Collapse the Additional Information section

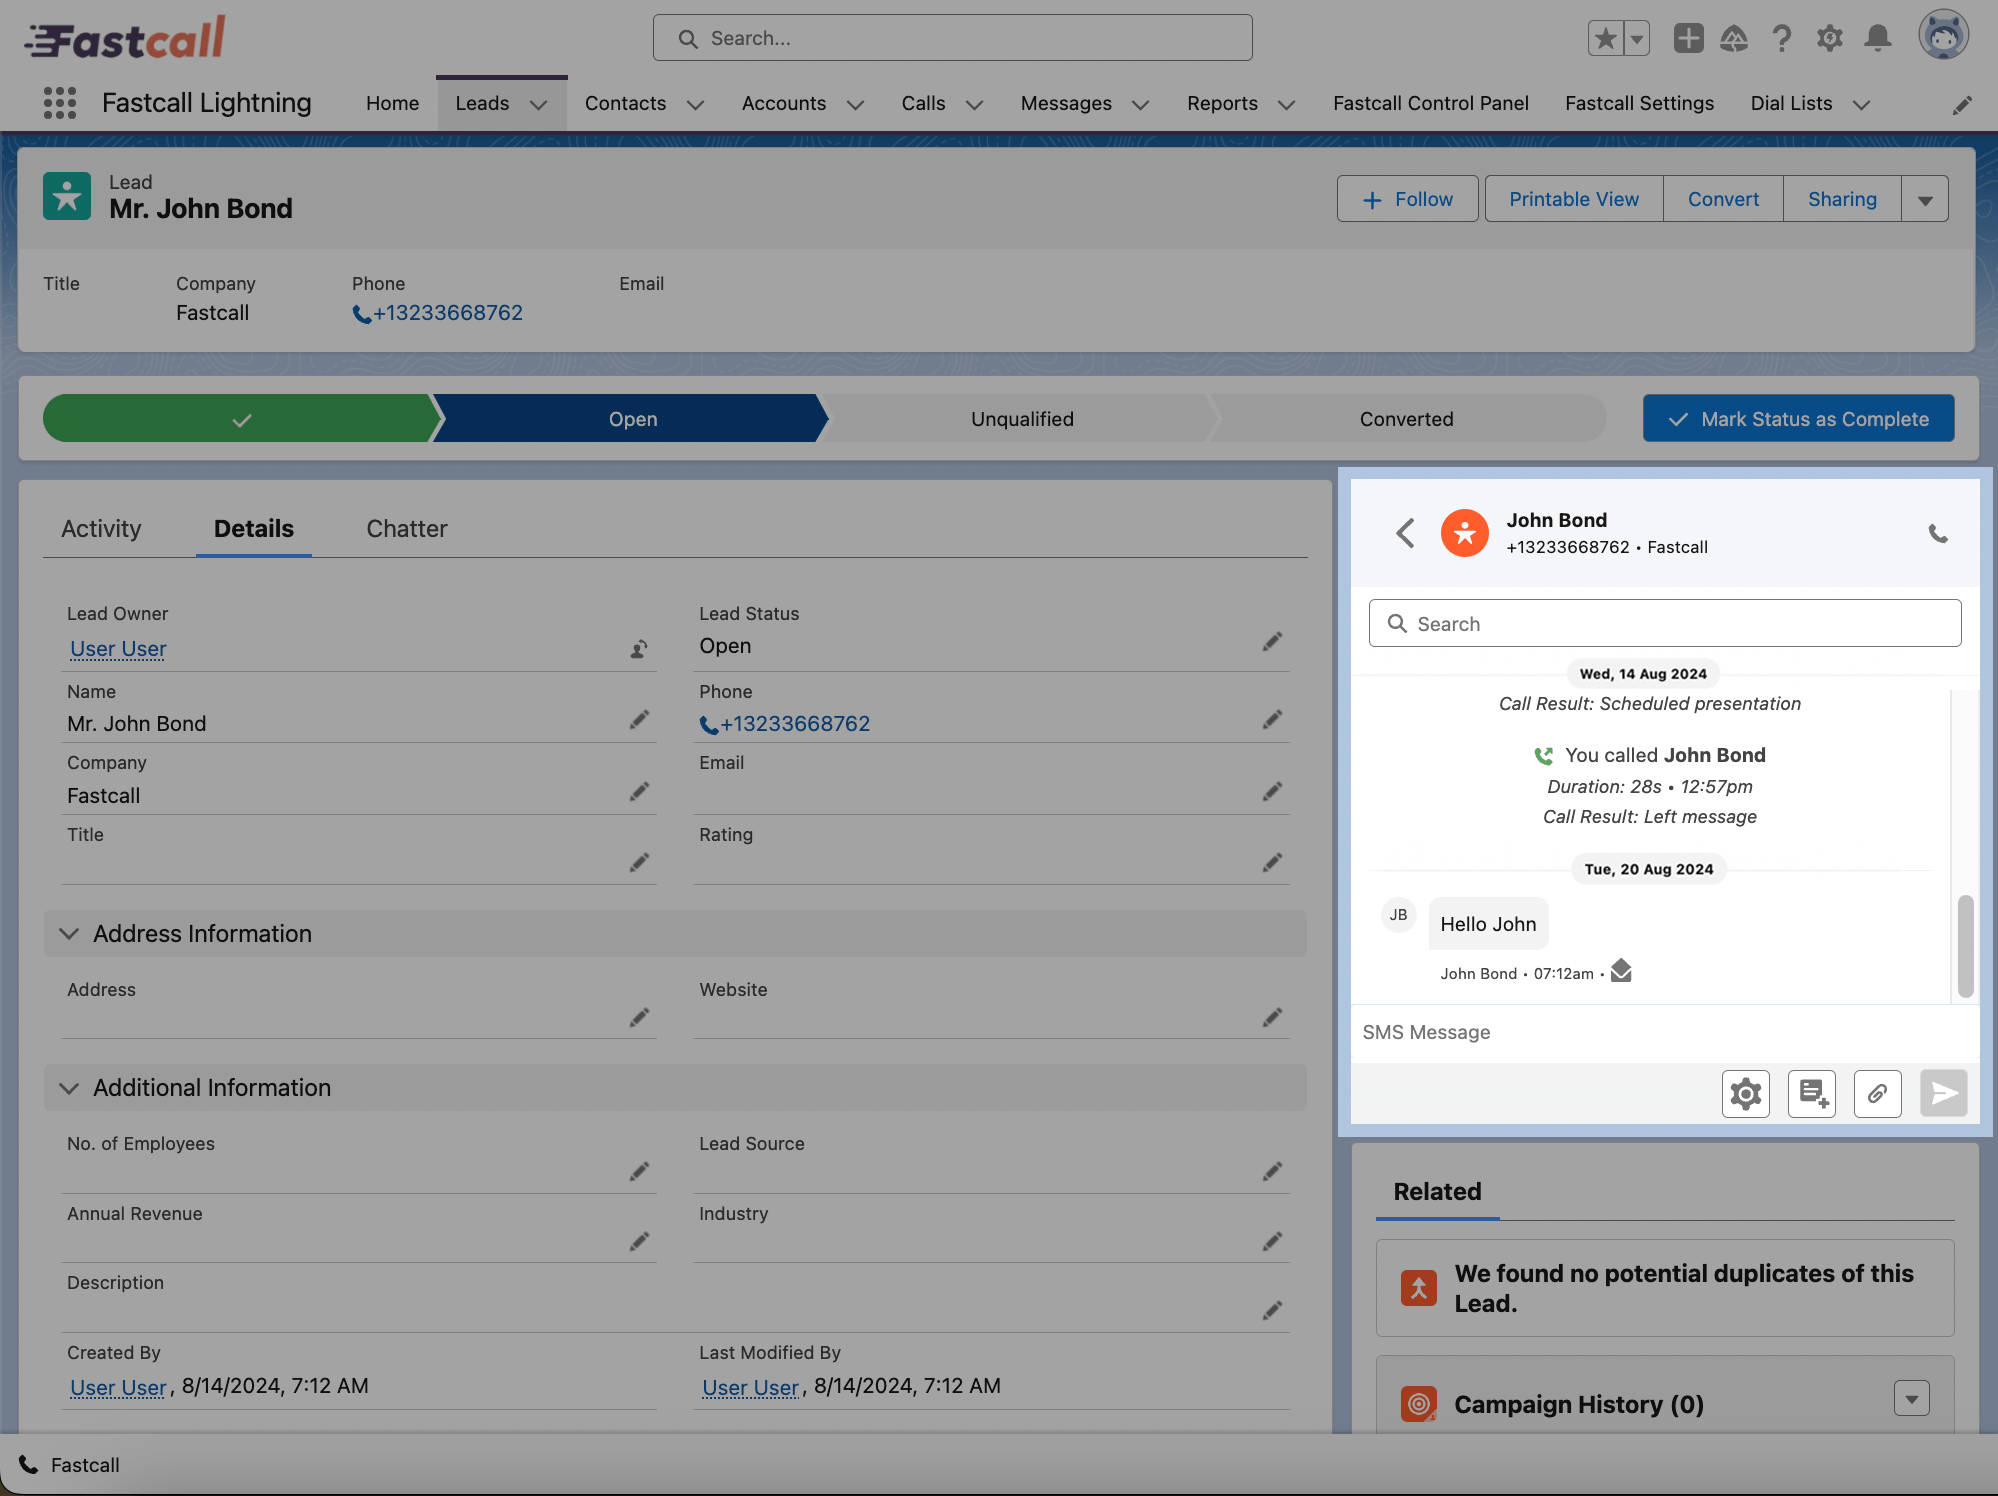(69, 1087)
